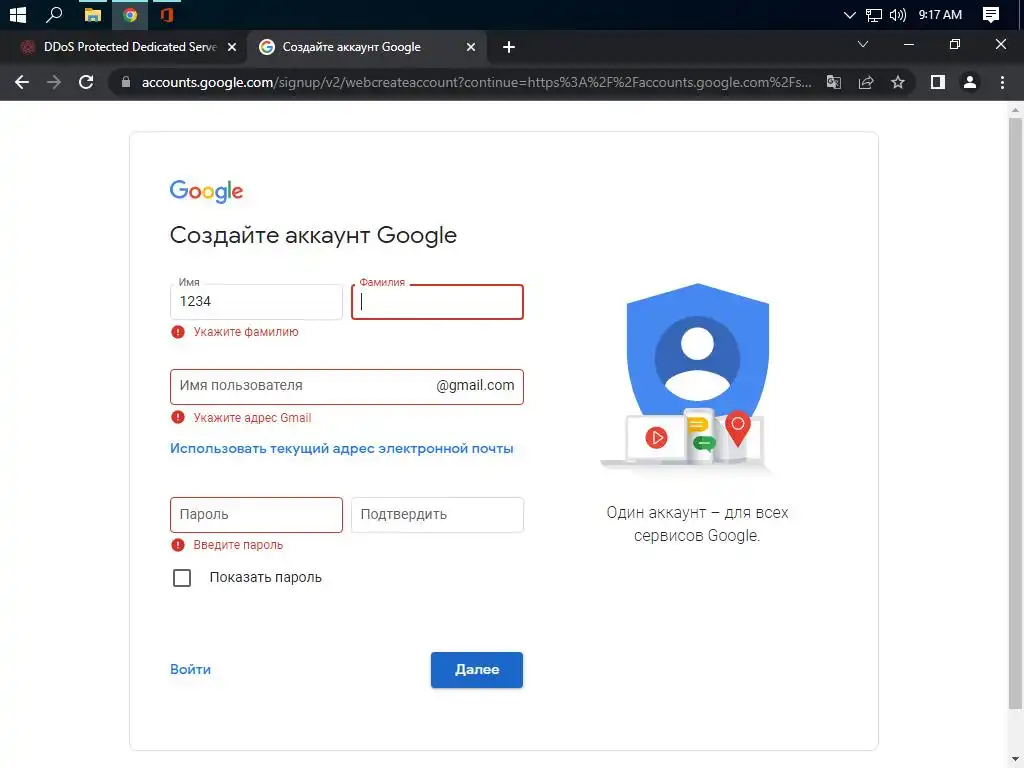Click the Укажите фамилию error icon
Viewport: 1024px width, 768px height.
[178, 332]
